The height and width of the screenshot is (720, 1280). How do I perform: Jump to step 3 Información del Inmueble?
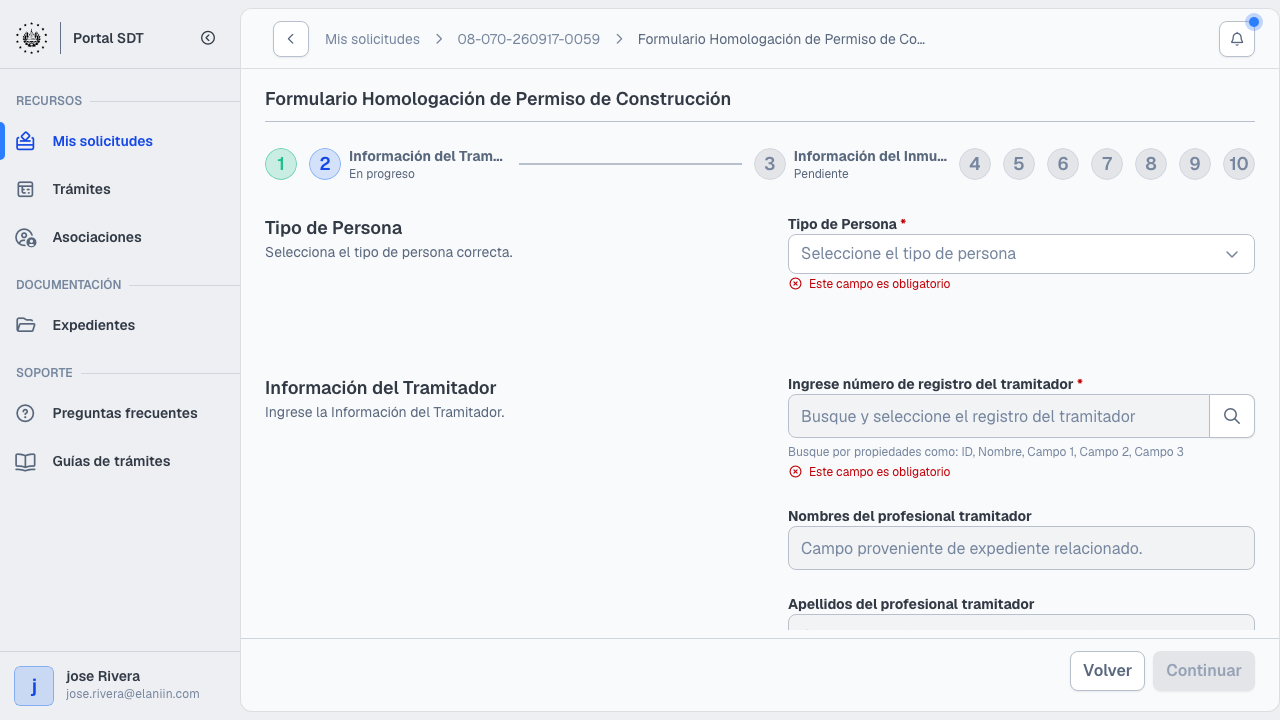[x=770, y=164]
